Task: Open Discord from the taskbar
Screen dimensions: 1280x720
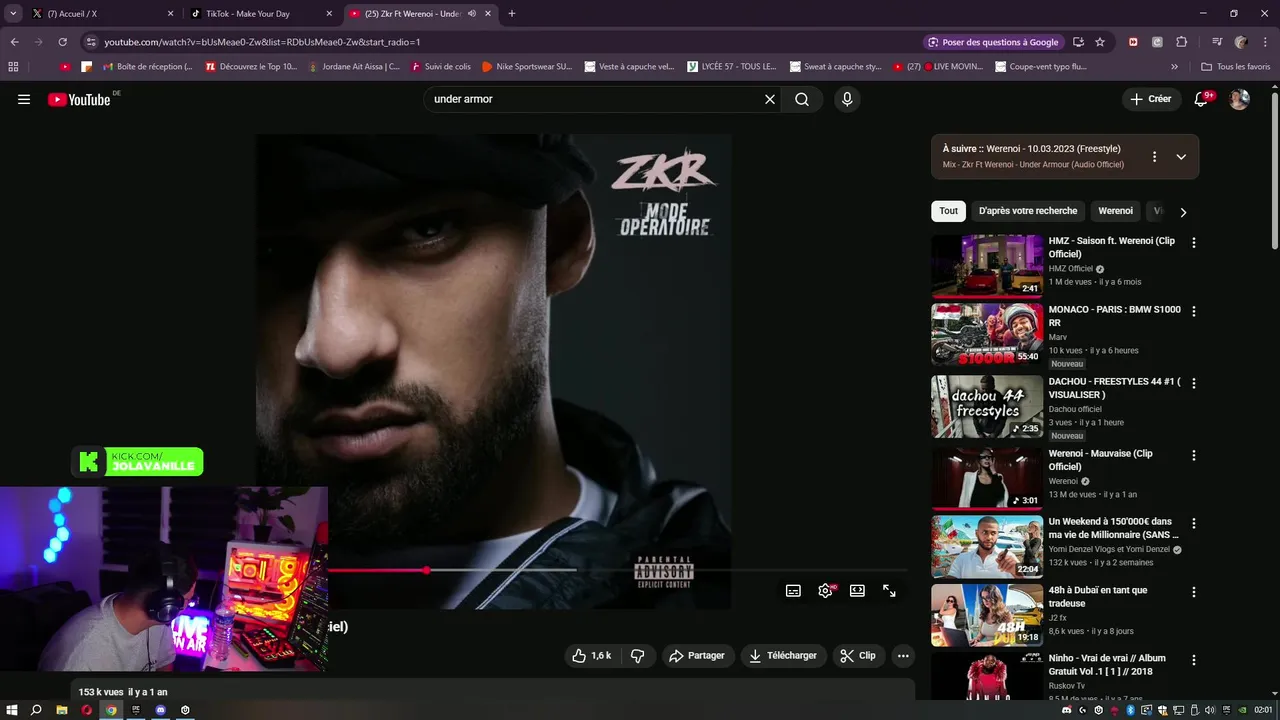Action: click(161, 710)
